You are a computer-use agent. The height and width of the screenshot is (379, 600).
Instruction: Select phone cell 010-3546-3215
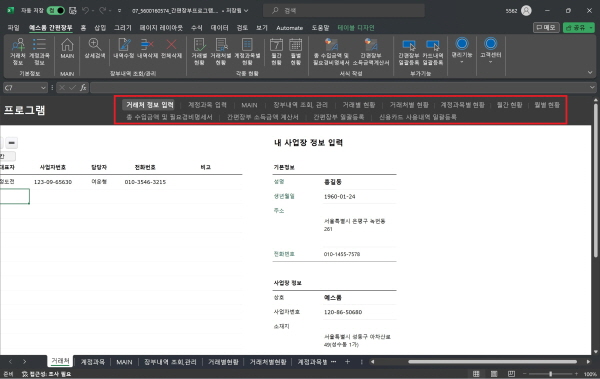[145, 182]
